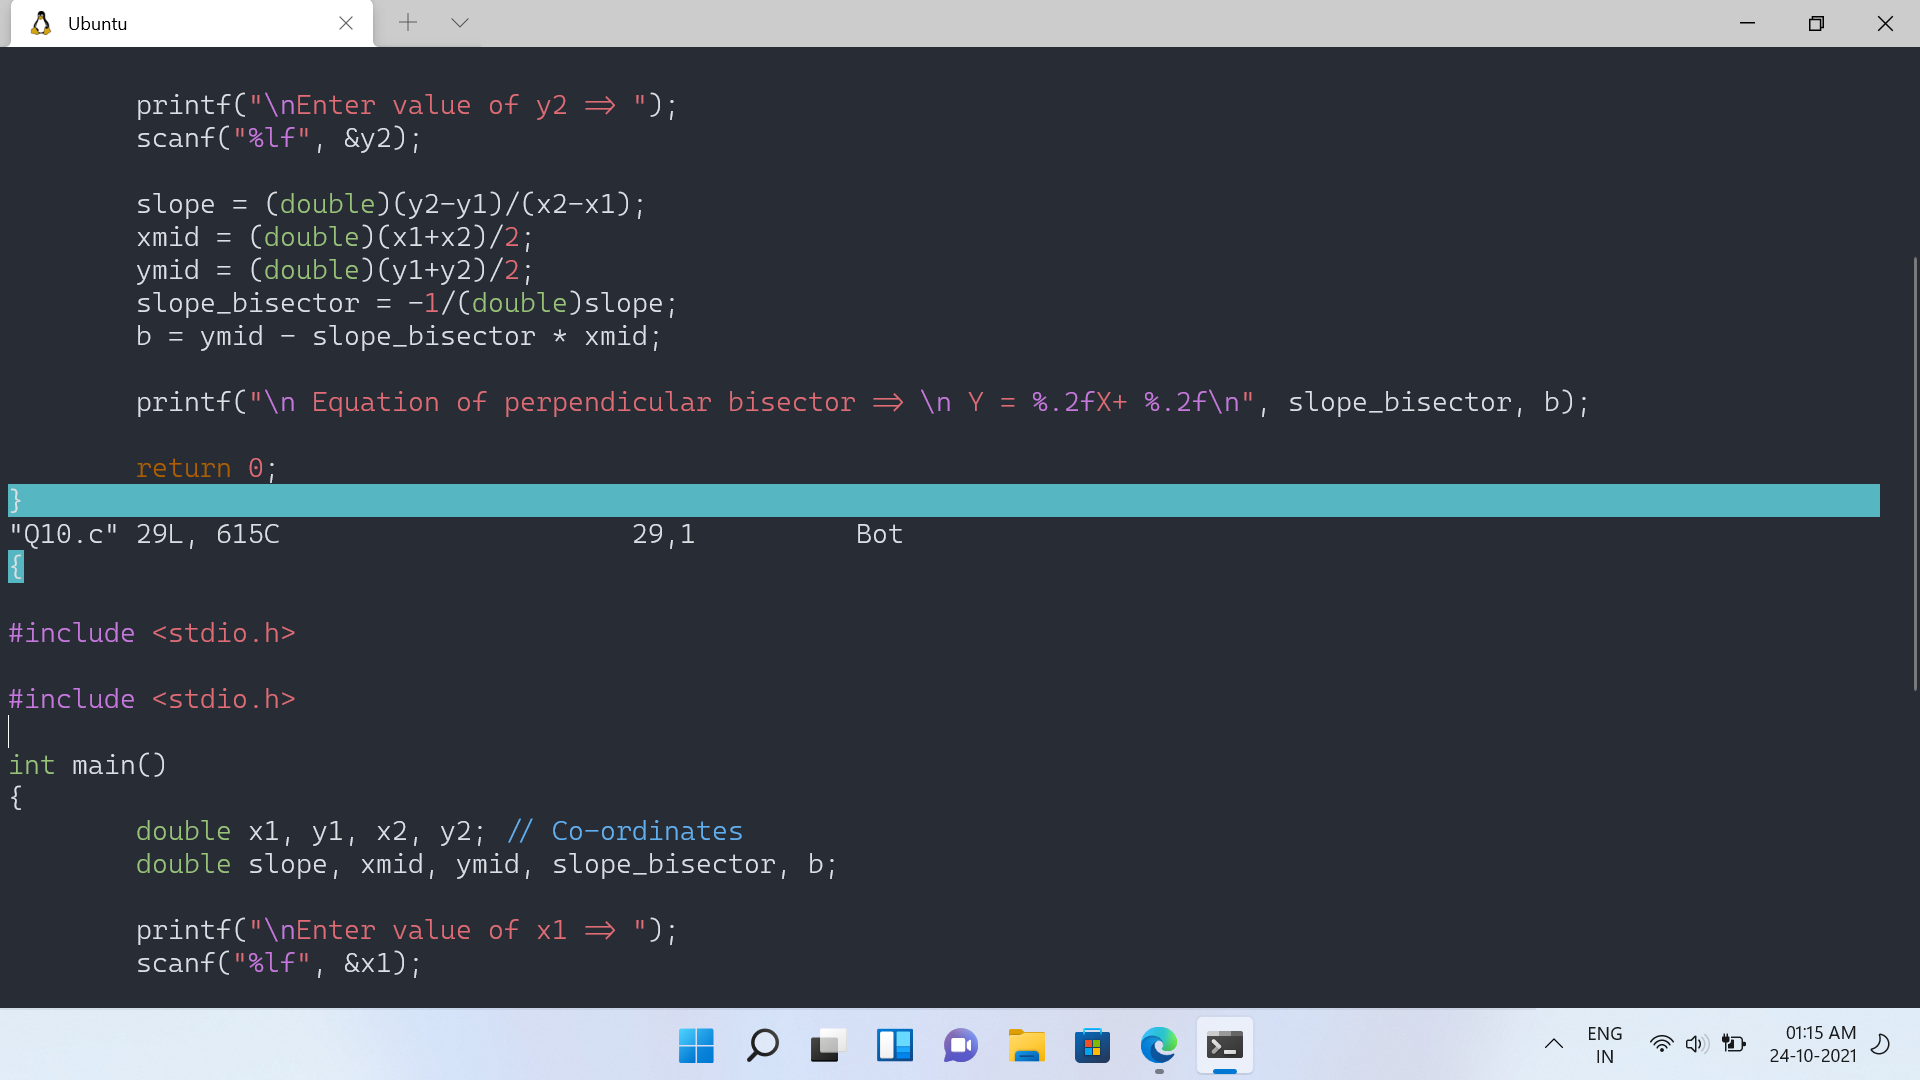Open File Explorer from taskbar
Image resolution: width=1920 pixels, height=1080 pixels.
pos(1026,1046)
